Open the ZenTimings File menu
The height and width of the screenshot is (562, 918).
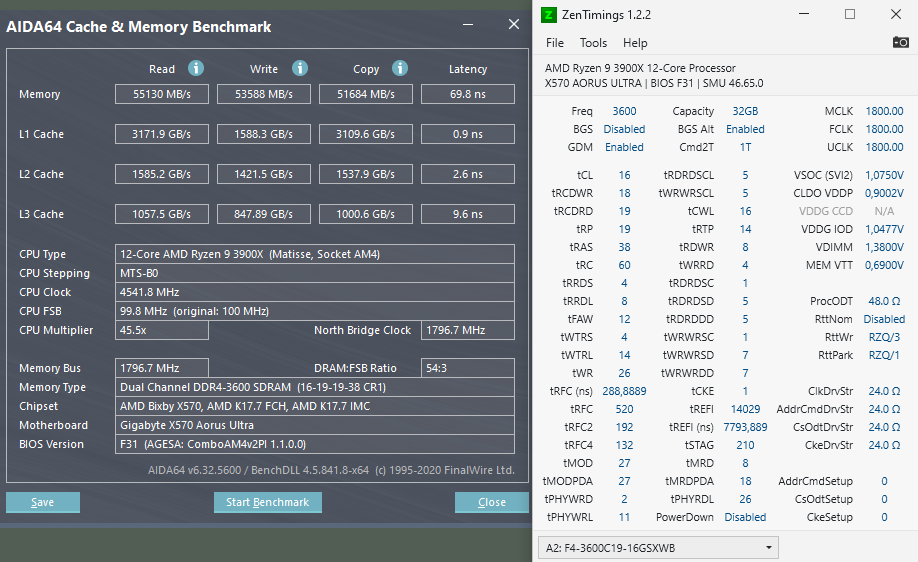pyautogui.click(x=554, y=43)
